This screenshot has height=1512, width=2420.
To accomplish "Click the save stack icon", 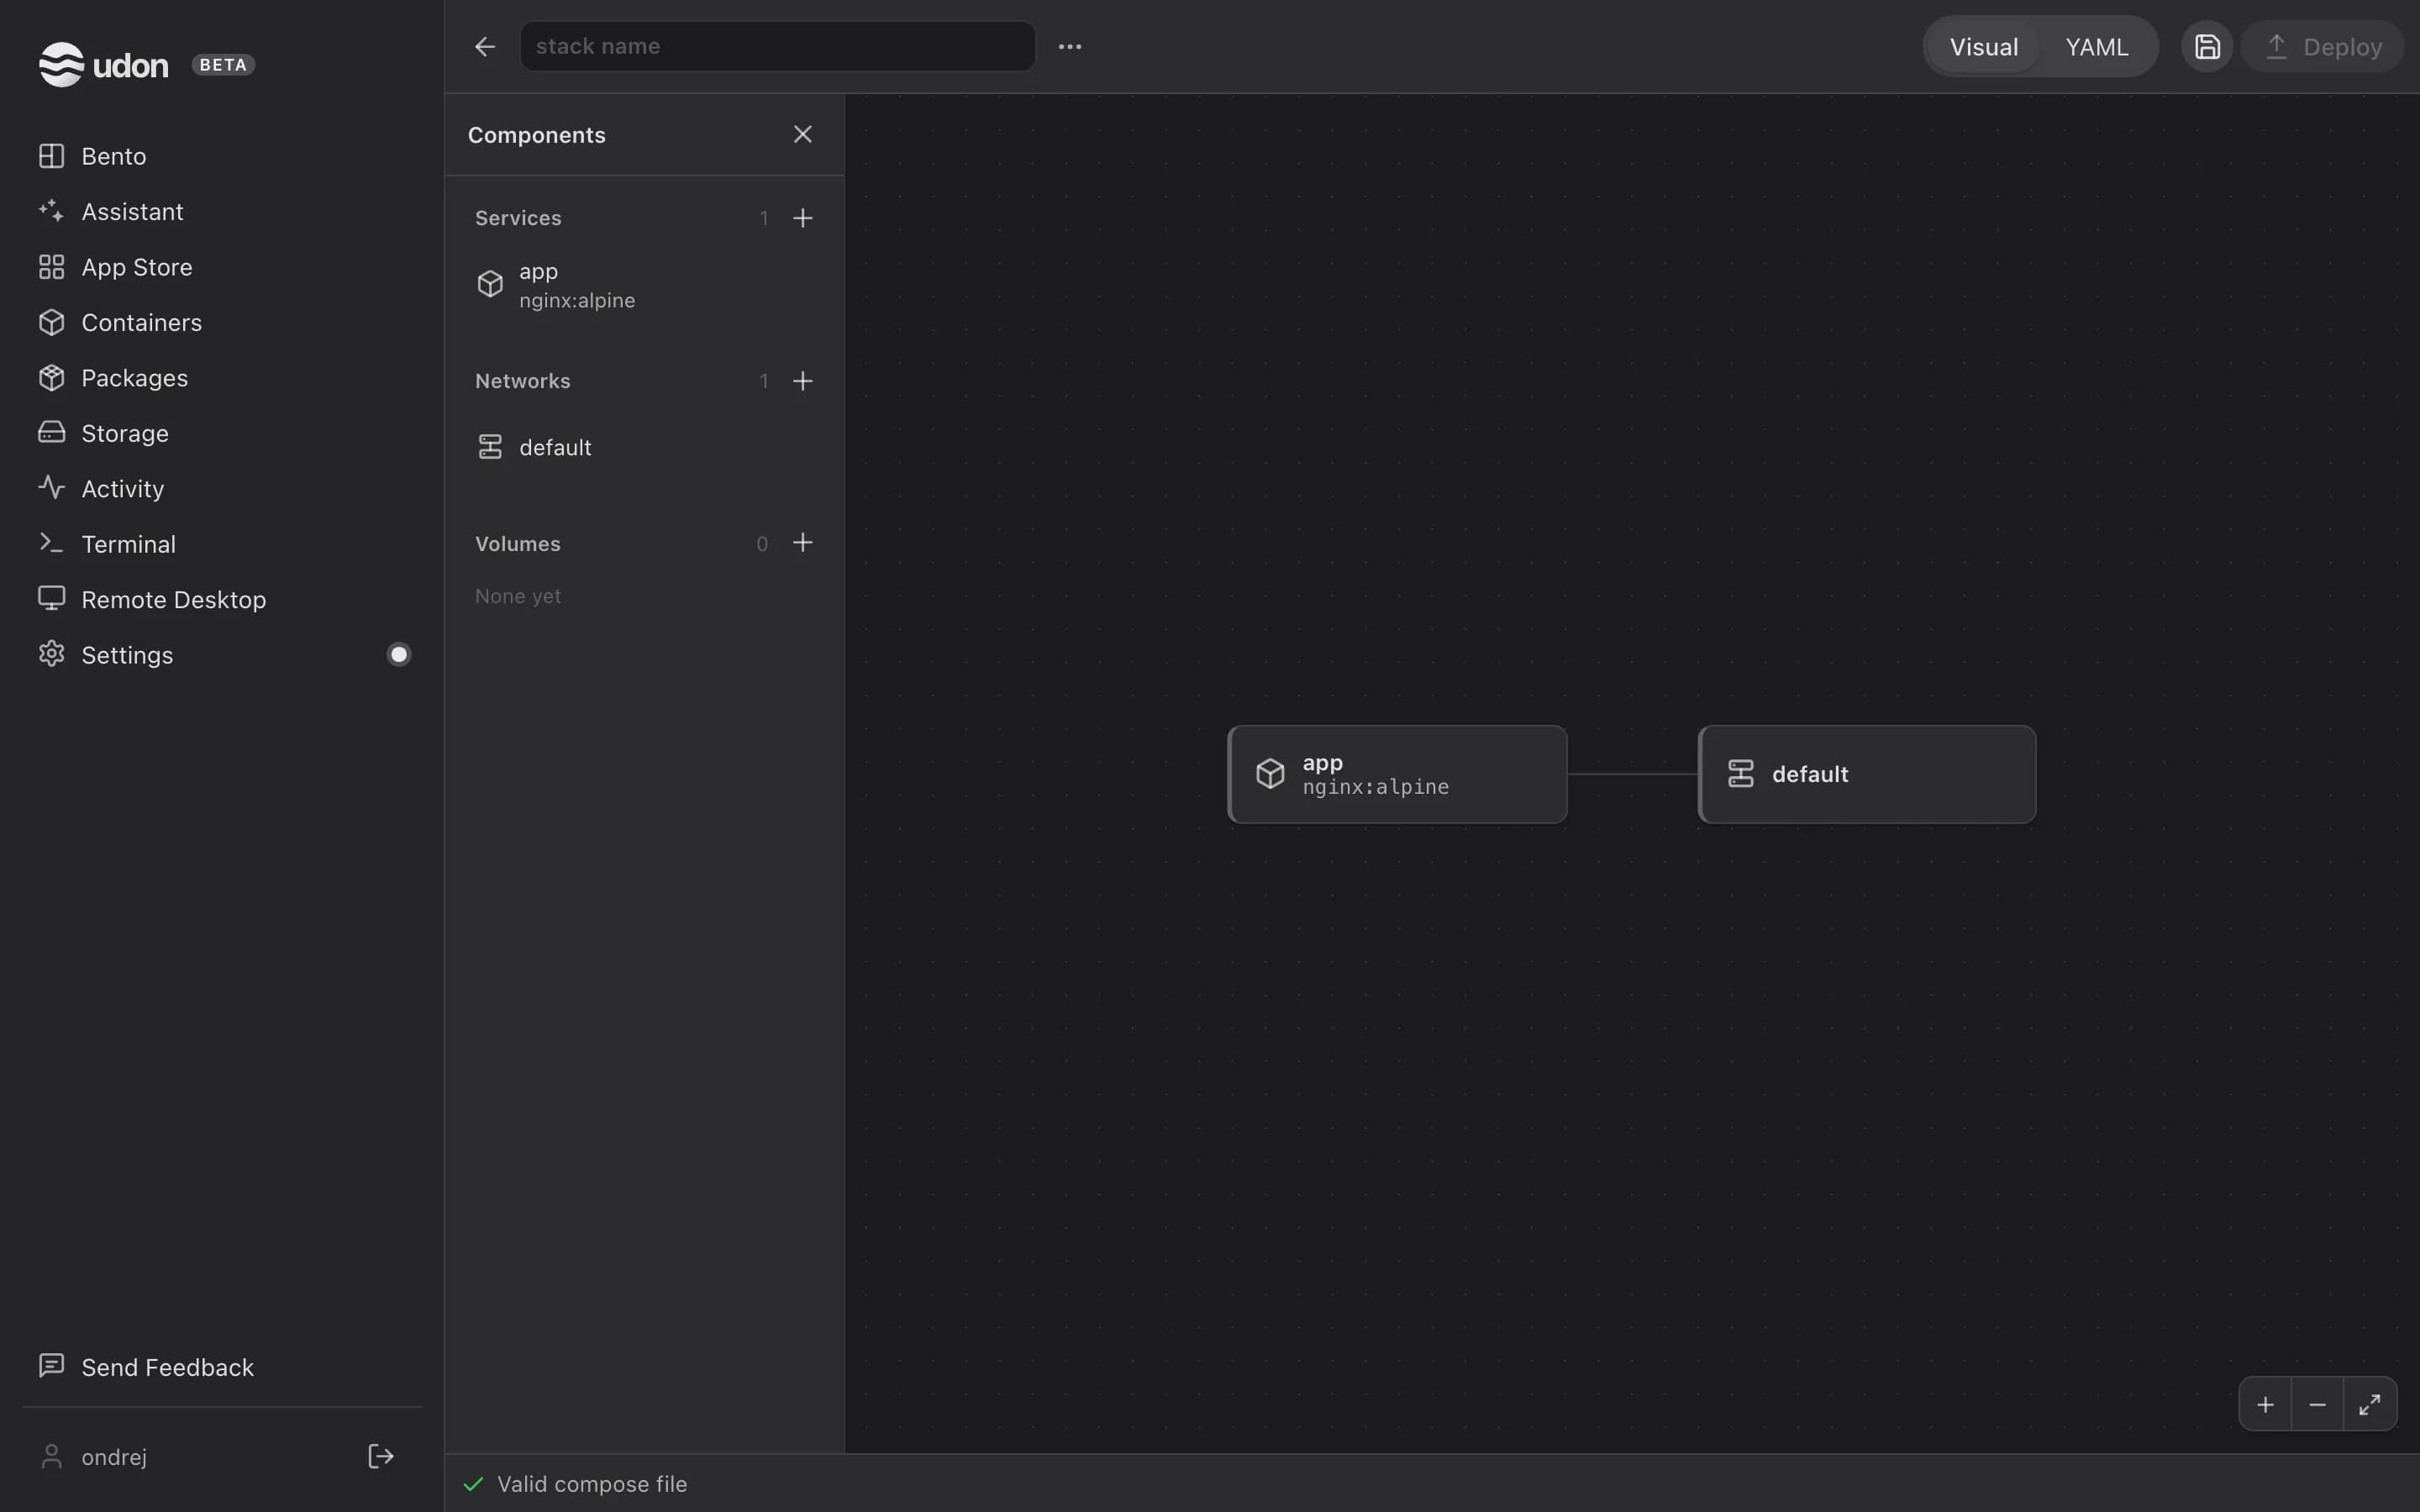I will (x=2207, y=47).
